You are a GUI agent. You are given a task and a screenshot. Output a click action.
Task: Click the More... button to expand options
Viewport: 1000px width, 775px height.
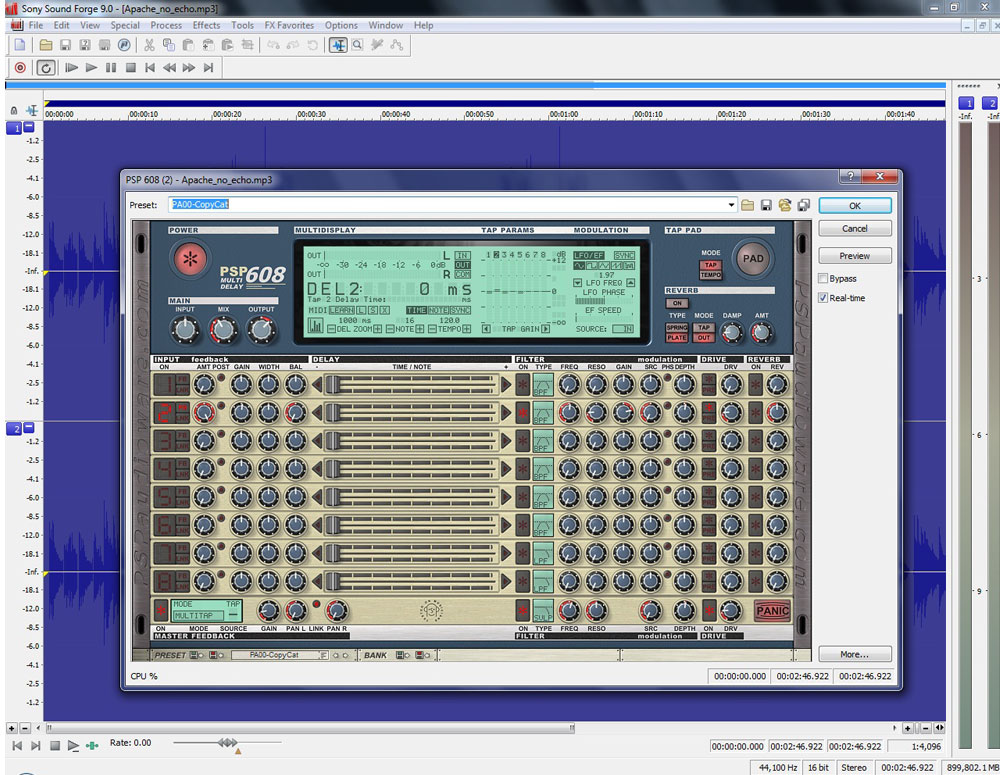854,654
